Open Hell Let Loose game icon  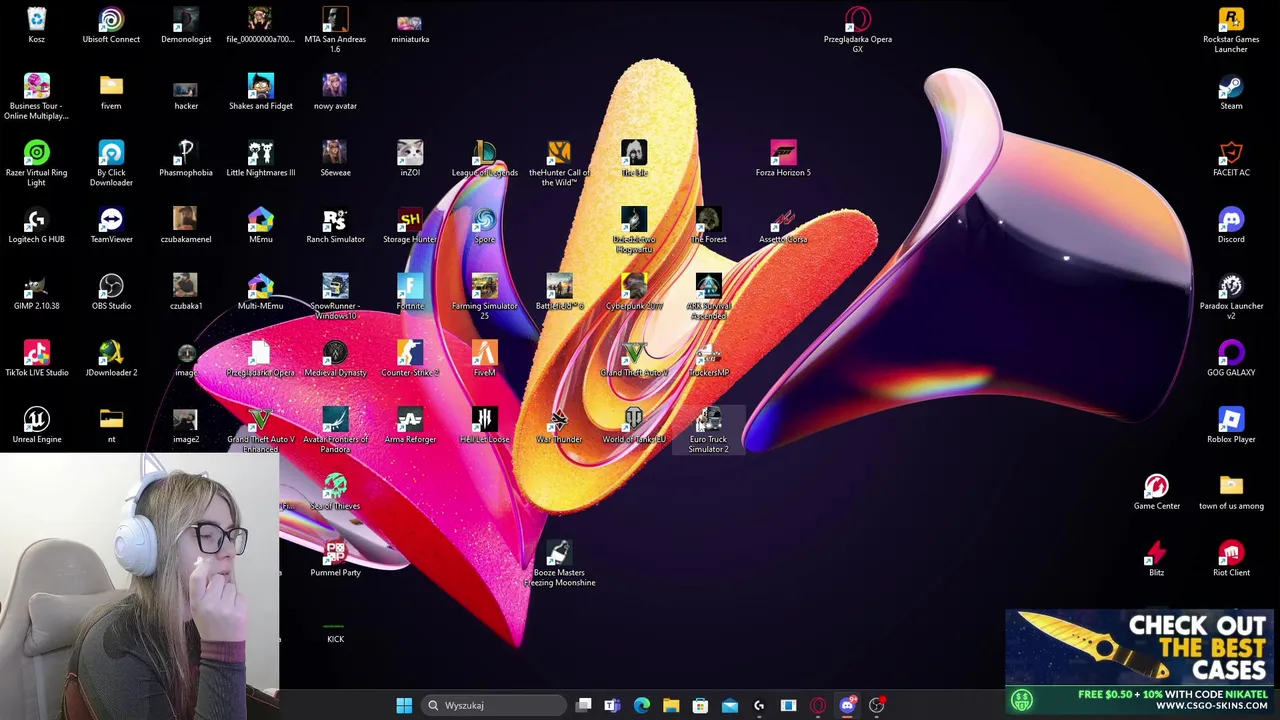[485, 426]
